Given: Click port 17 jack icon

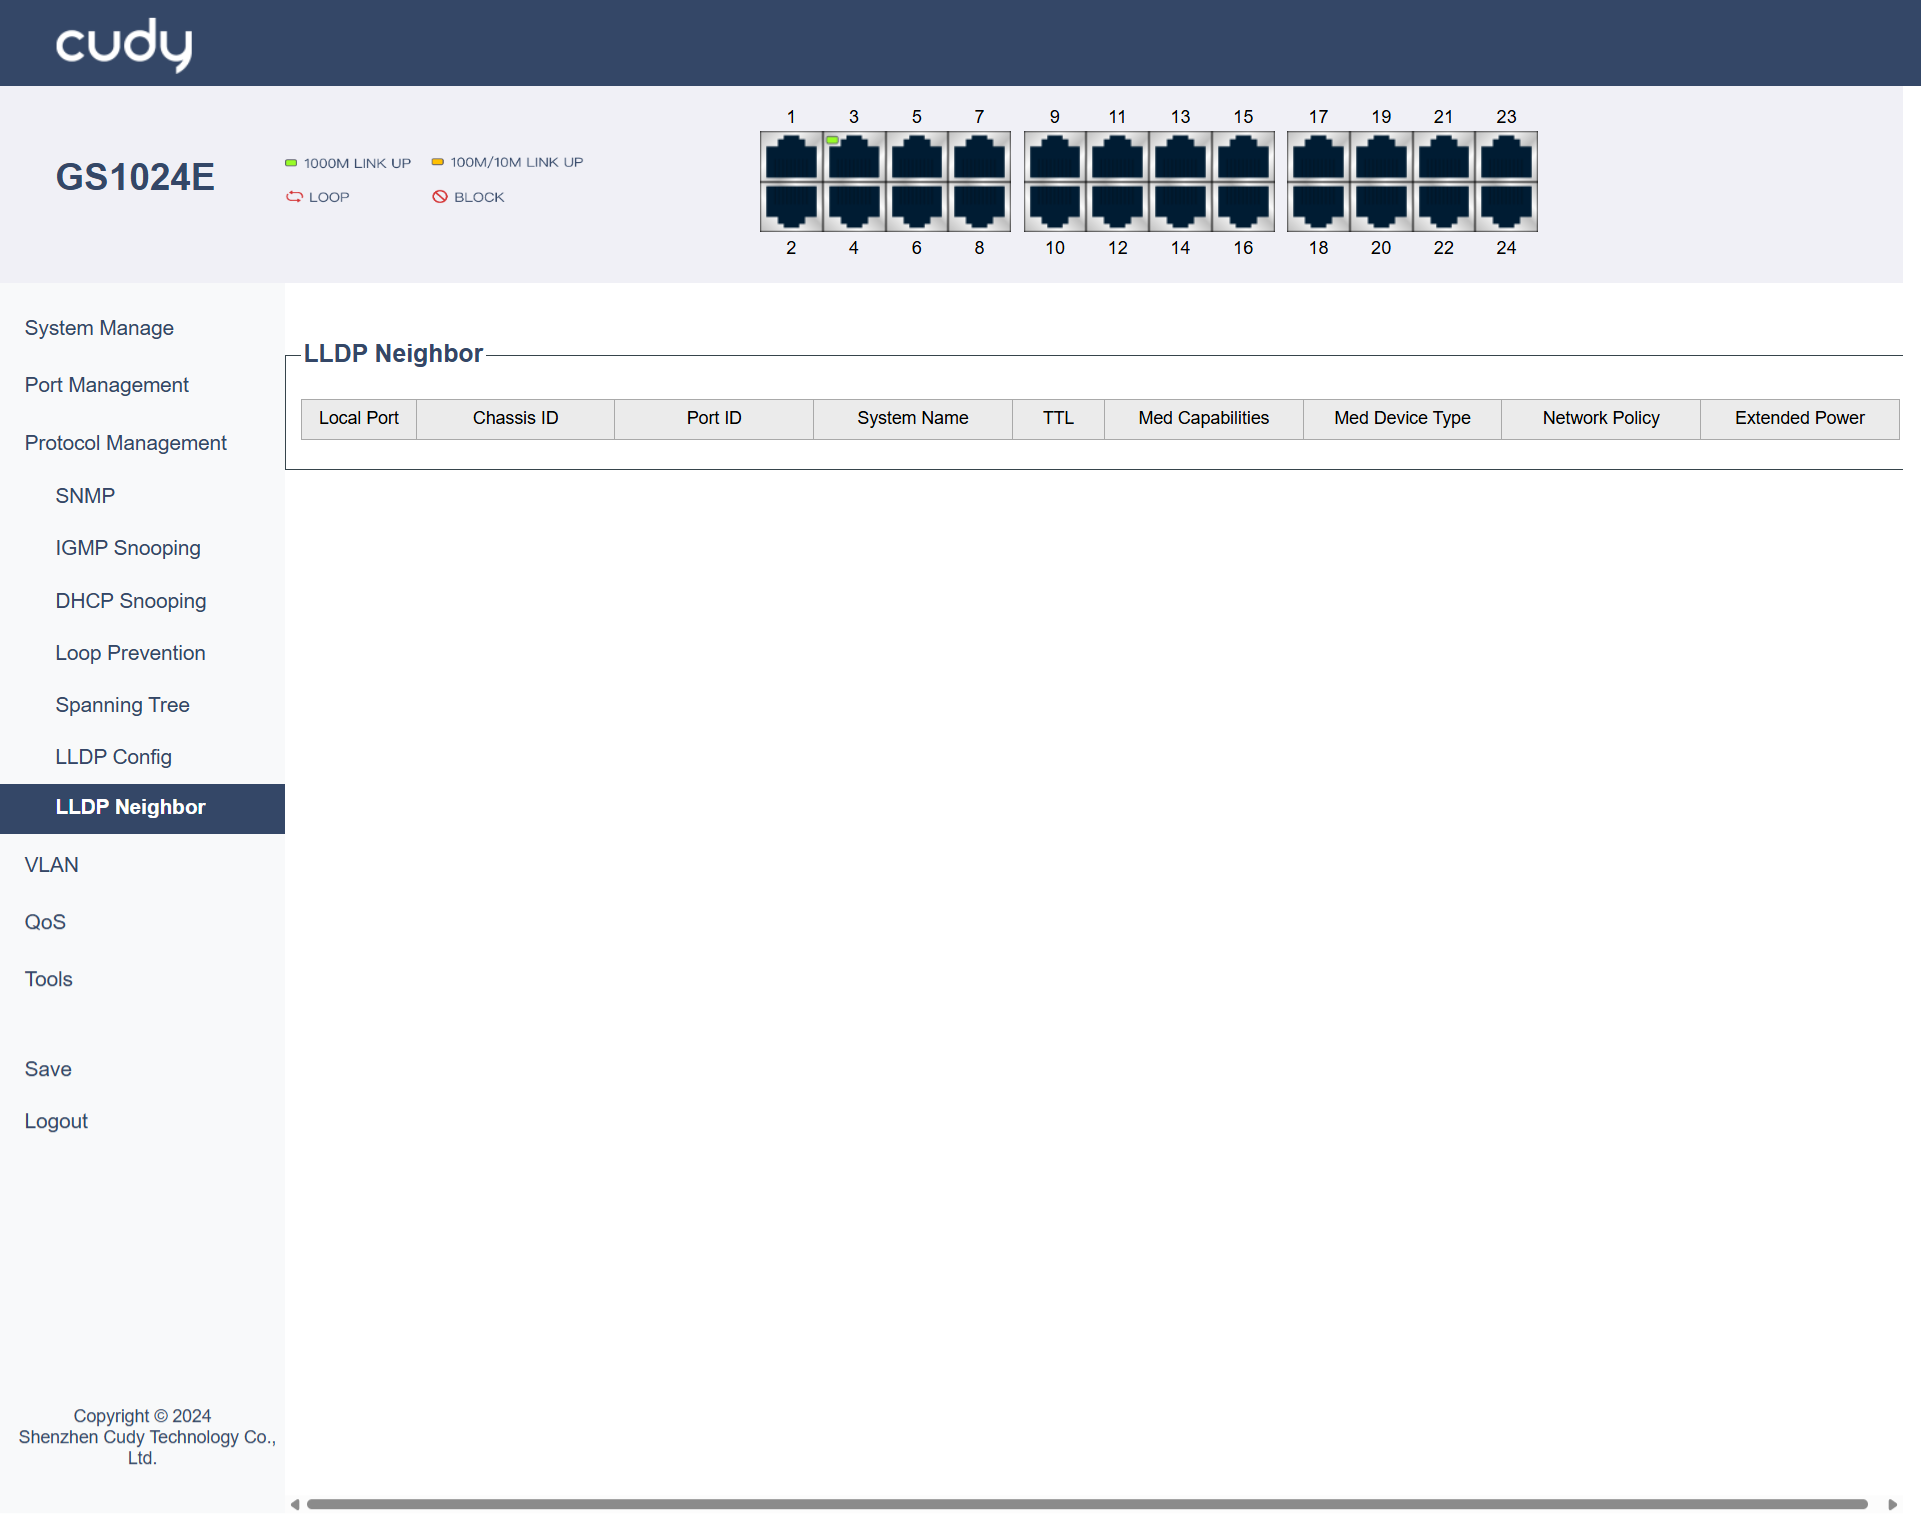Looking at the screenshot, I should click(1318, 157).
